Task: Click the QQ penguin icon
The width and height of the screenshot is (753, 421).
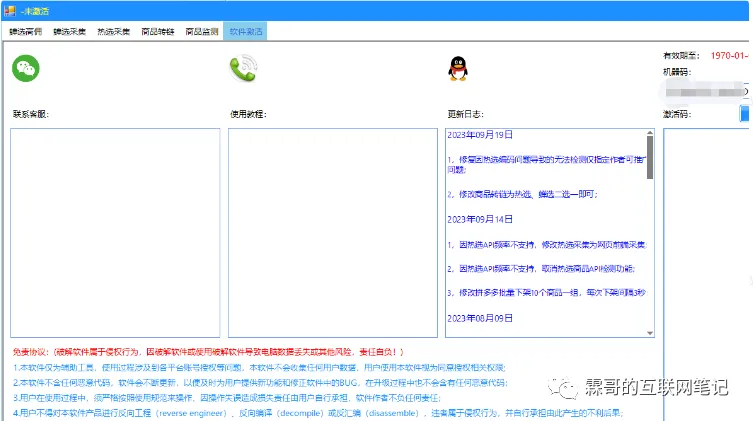Action: [457, 69]
